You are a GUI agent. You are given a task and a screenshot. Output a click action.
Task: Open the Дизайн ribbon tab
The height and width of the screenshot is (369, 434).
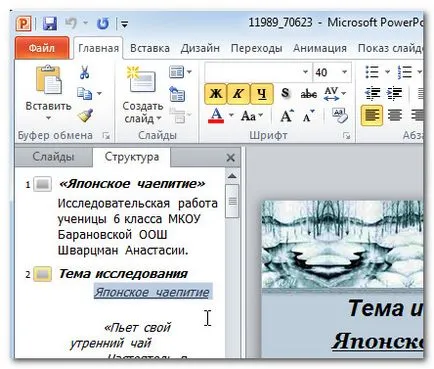(200, 48)
